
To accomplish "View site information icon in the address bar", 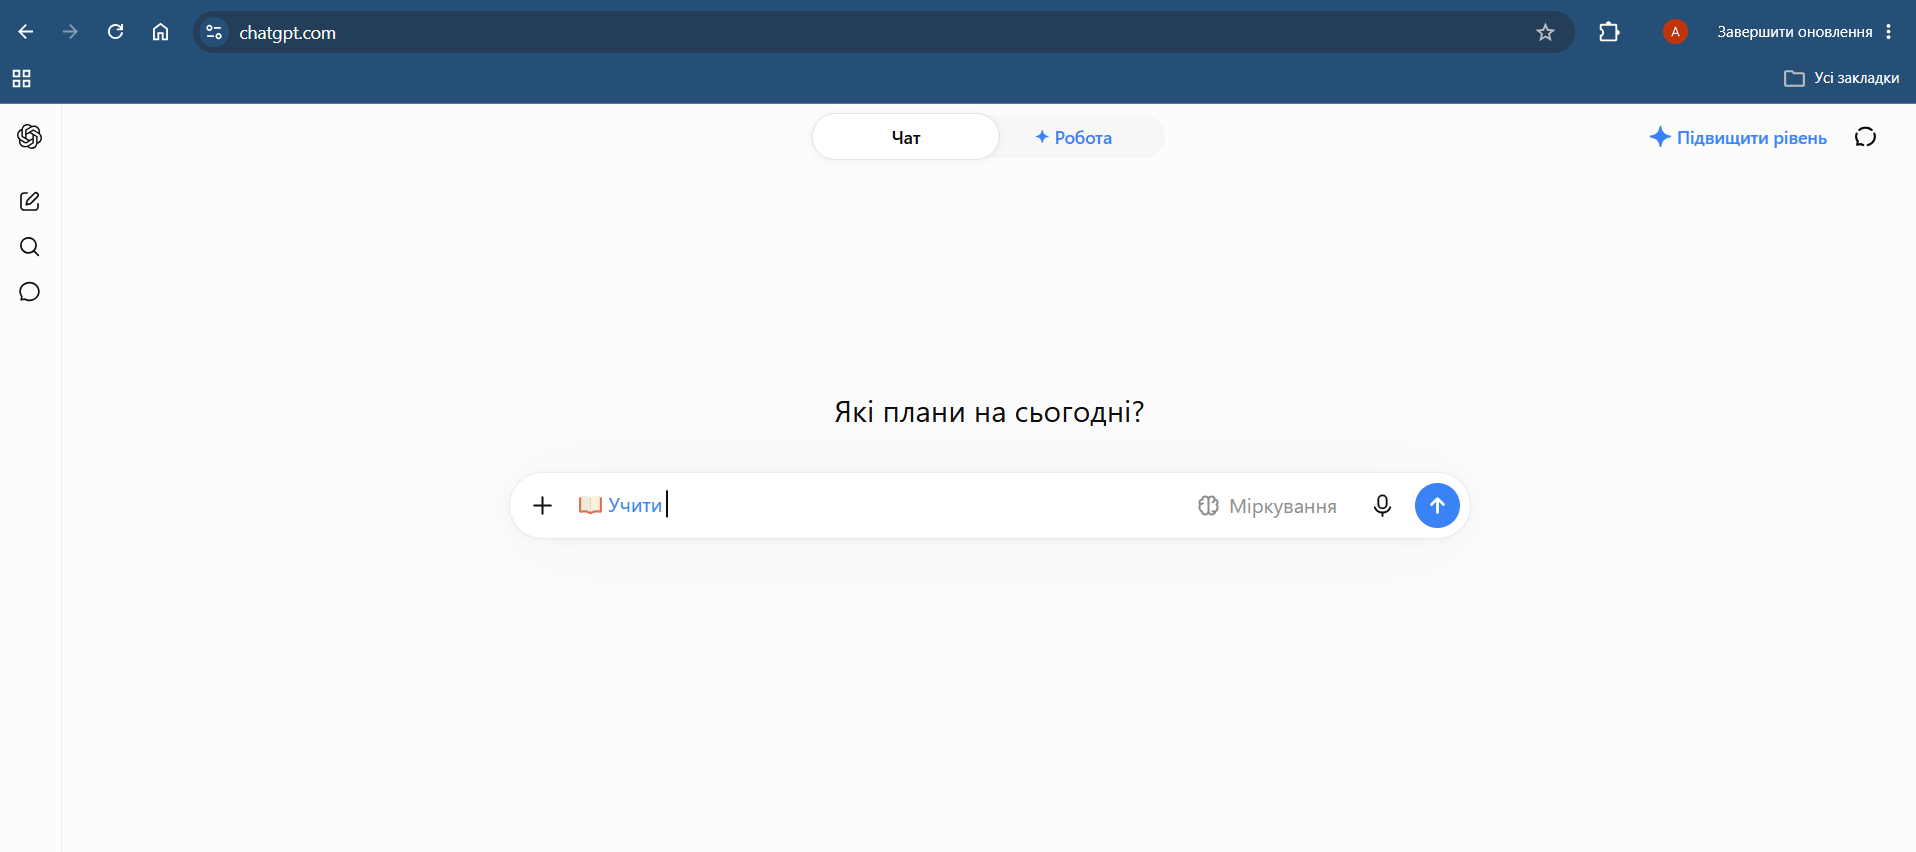I will click(214, 32).
